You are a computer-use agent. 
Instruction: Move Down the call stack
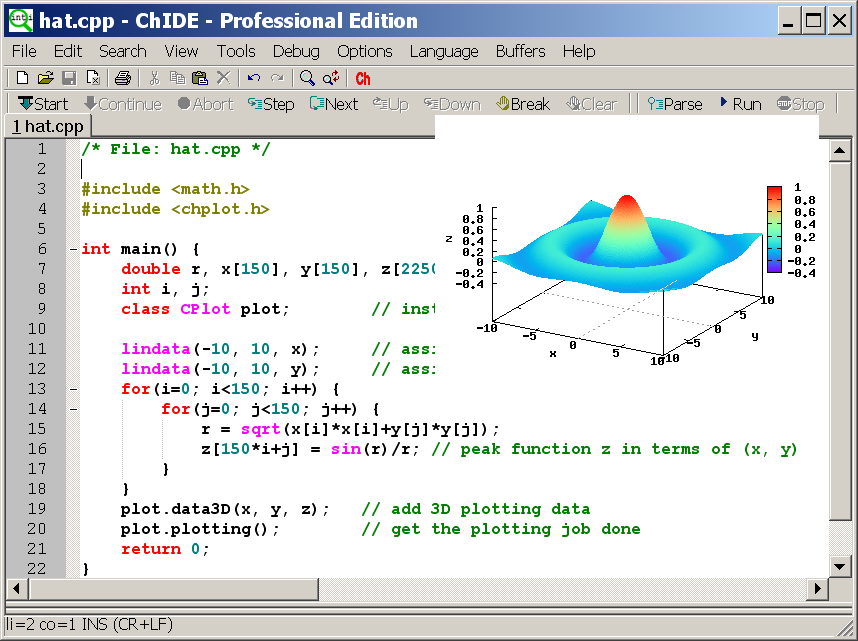coord(452,103)
